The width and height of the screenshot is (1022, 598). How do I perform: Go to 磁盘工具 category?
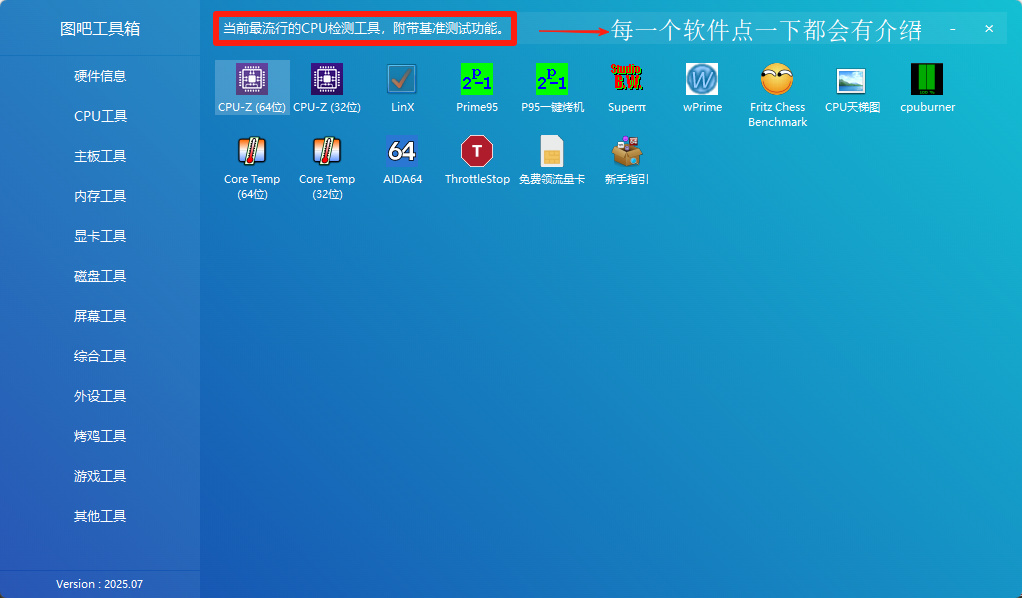click(x=100, y=276)
